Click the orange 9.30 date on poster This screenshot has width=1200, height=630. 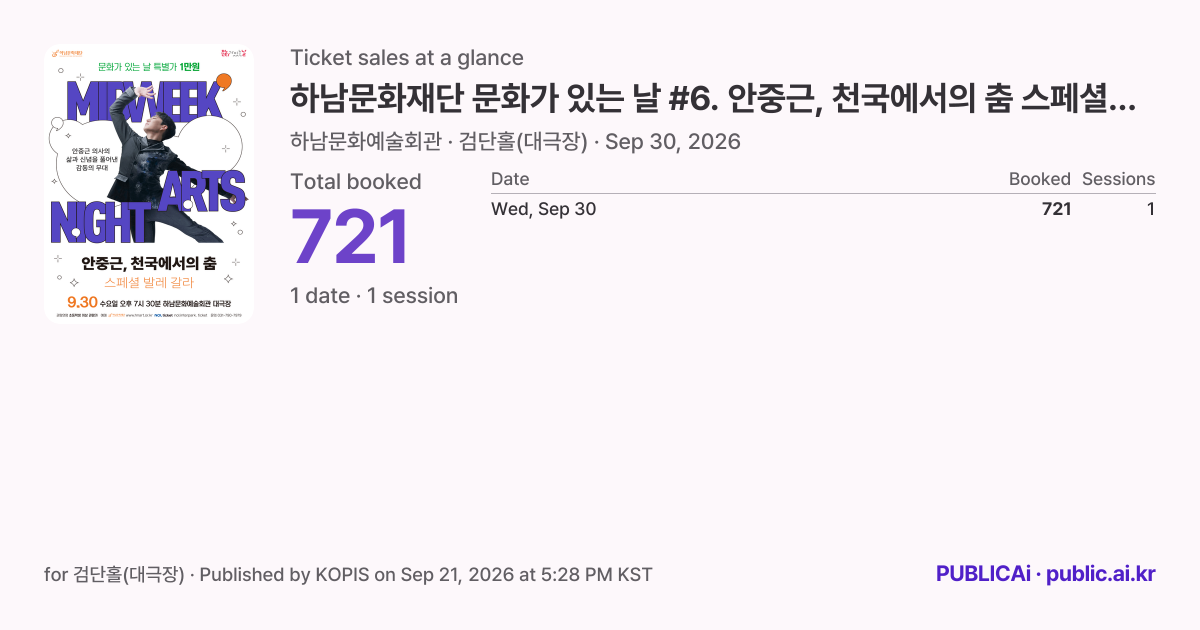click(x=82, y=302)
